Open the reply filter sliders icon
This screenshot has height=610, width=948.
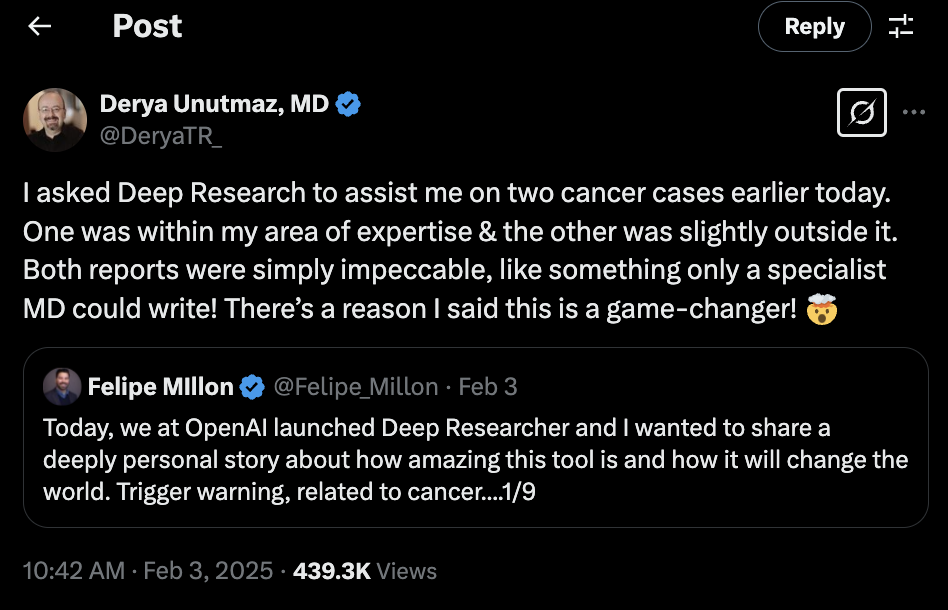tap(901, 27)
